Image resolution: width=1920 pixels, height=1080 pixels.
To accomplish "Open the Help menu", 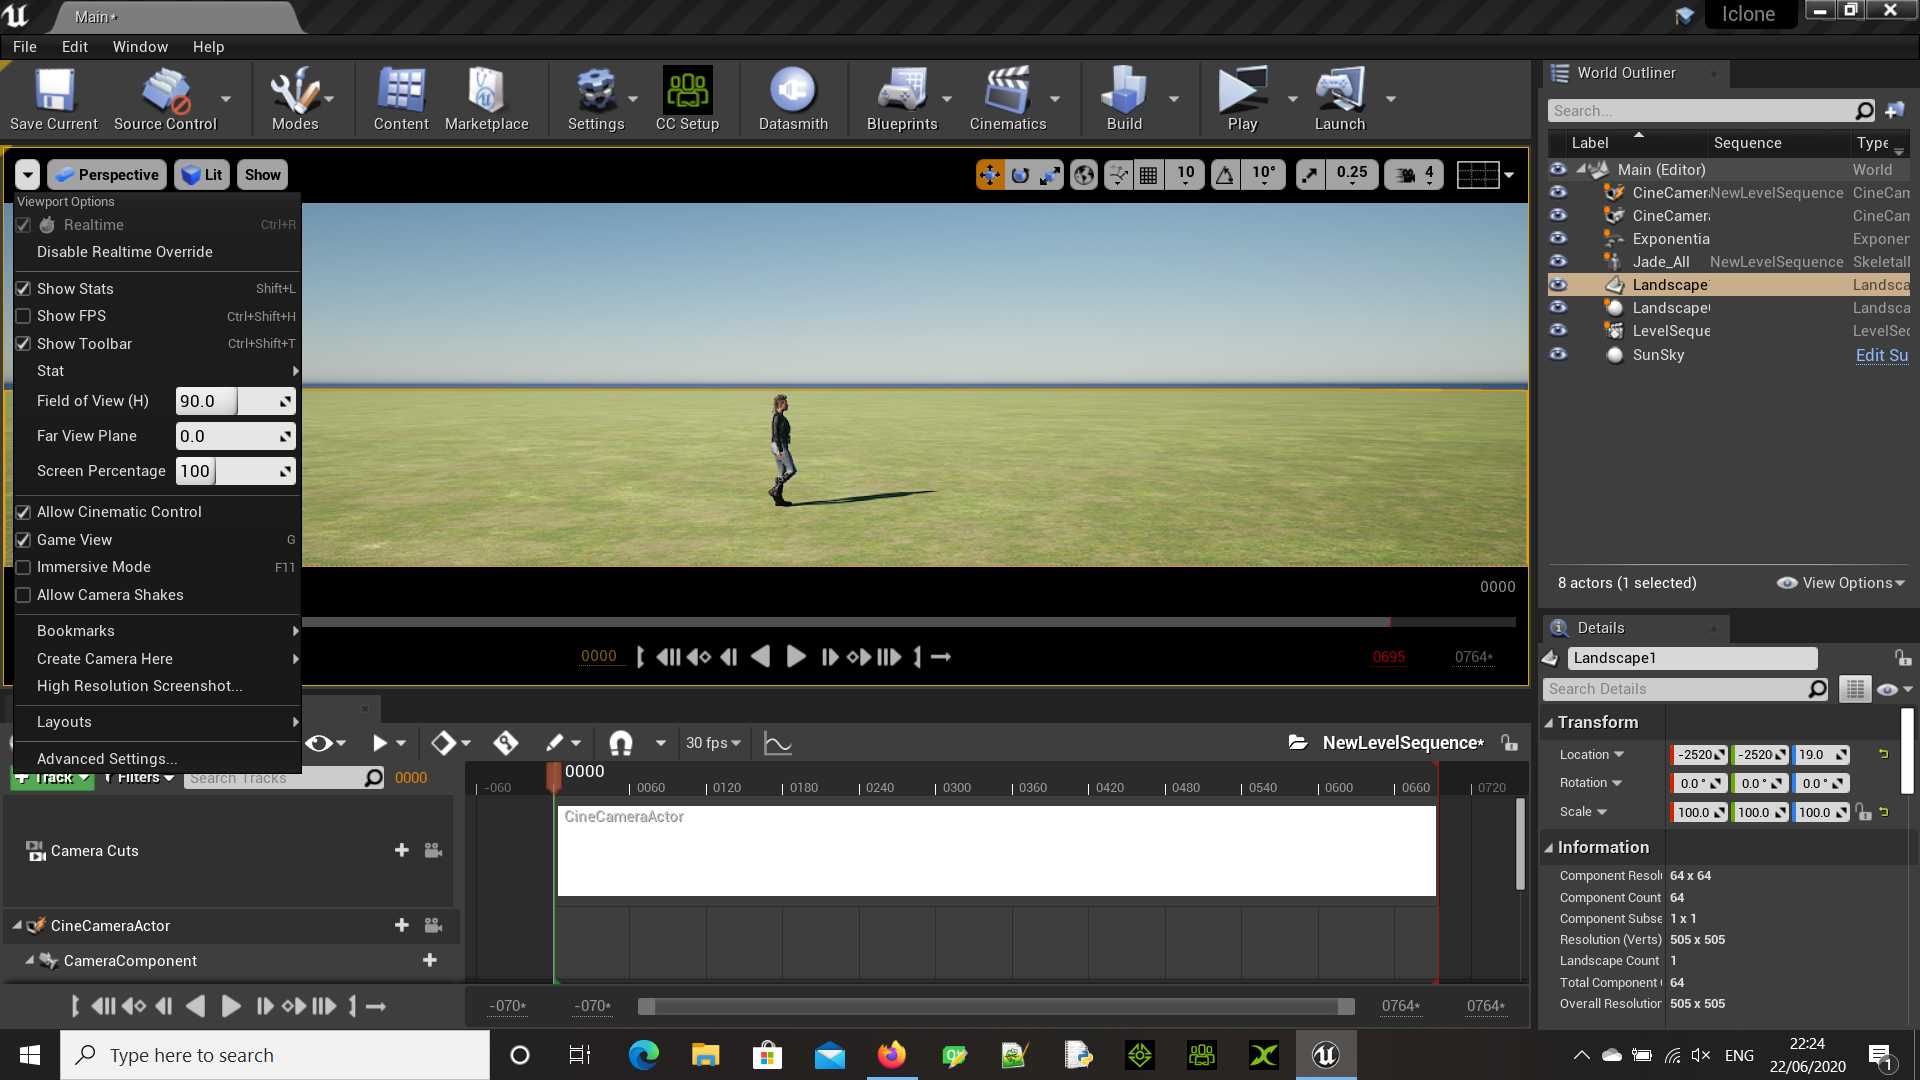I will click(208, 47).
